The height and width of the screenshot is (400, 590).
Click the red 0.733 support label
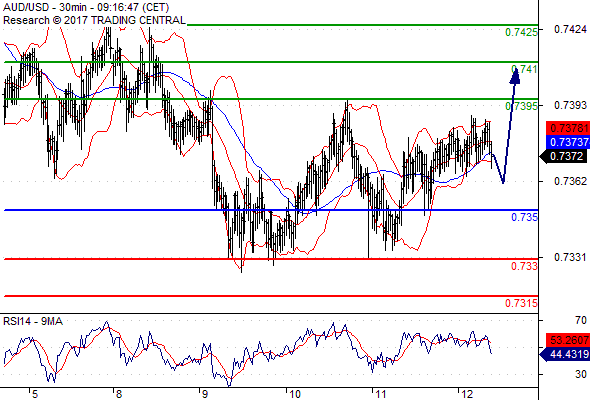pos(524,266)
